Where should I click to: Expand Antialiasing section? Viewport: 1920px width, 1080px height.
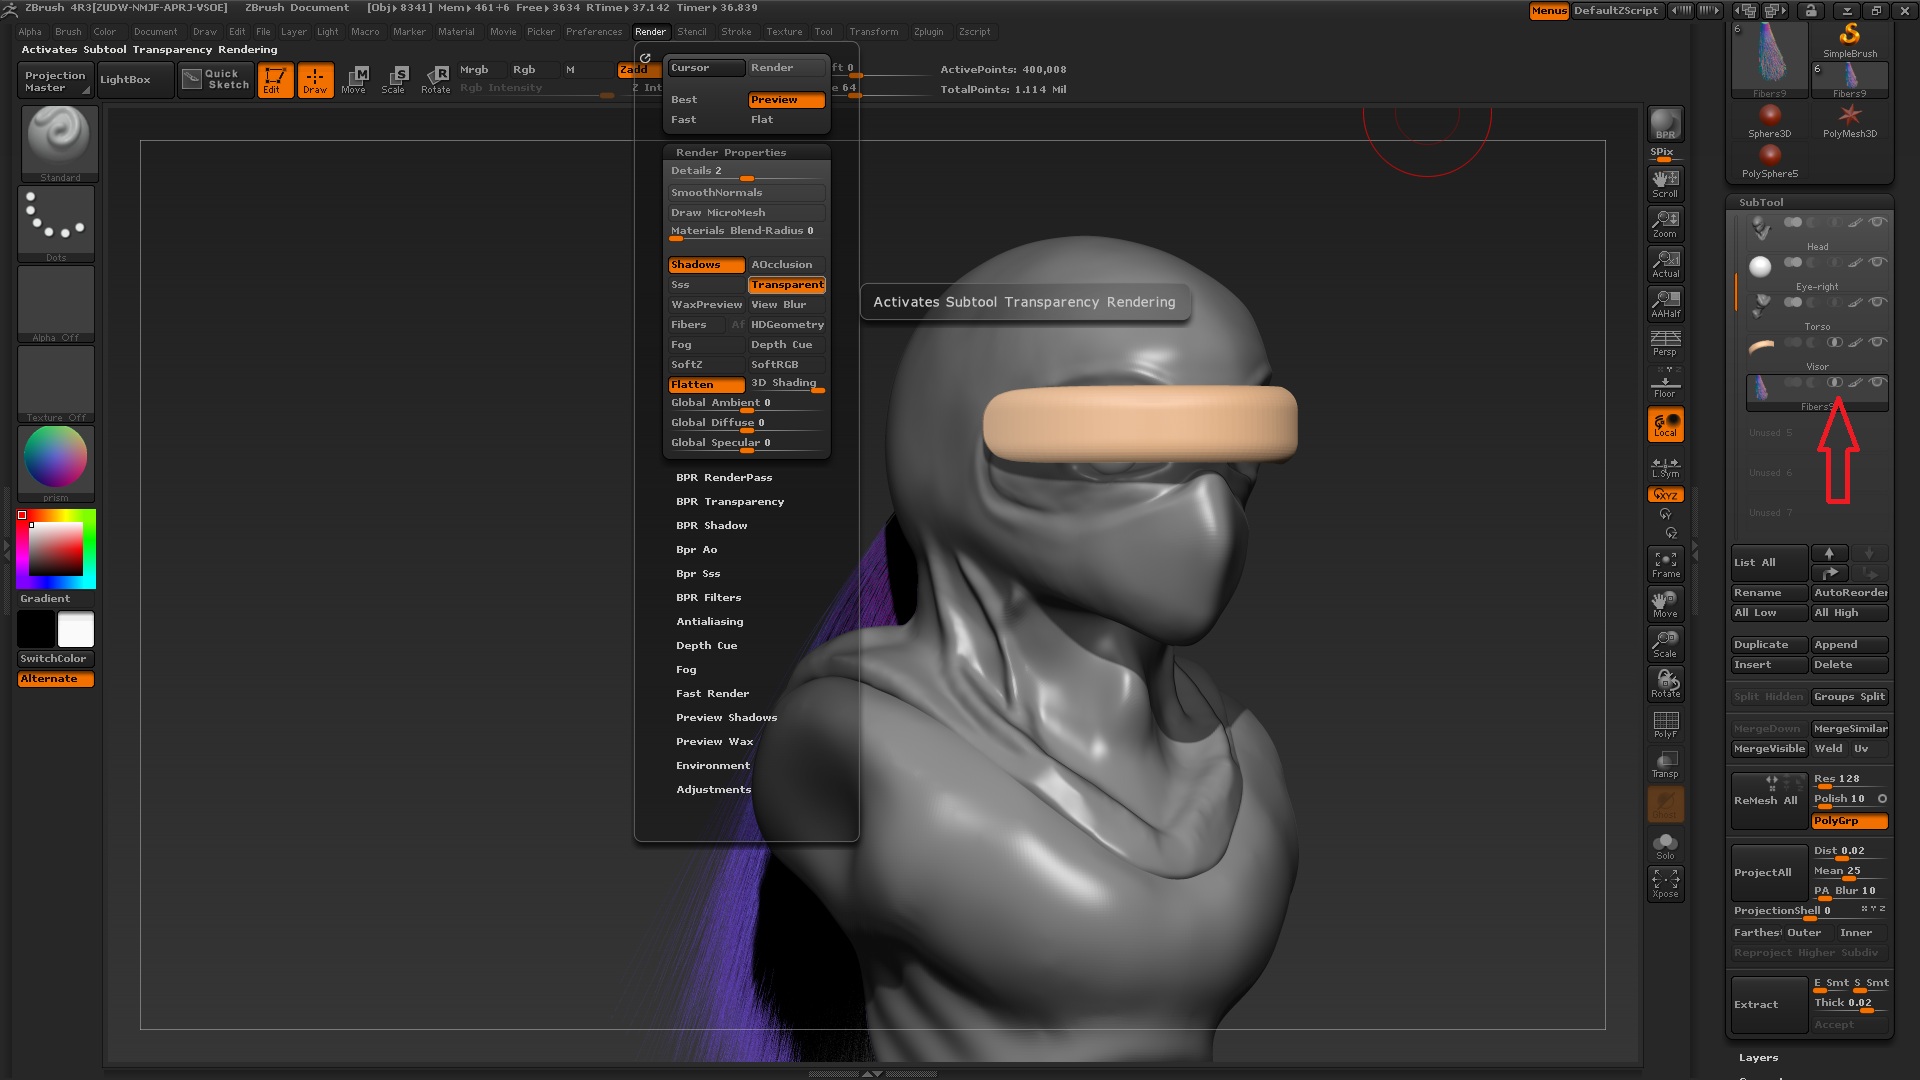tap(709, 622)
